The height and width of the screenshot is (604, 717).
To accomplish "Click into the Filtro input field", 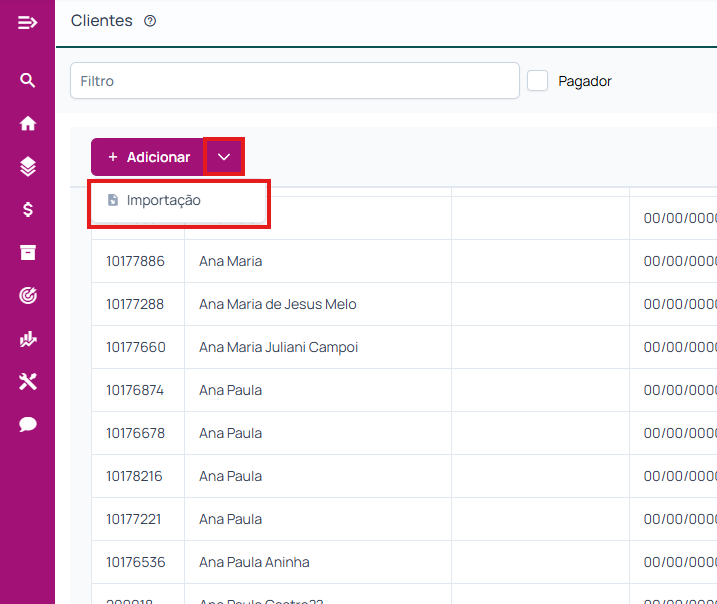I will click(x=294, y=81).
